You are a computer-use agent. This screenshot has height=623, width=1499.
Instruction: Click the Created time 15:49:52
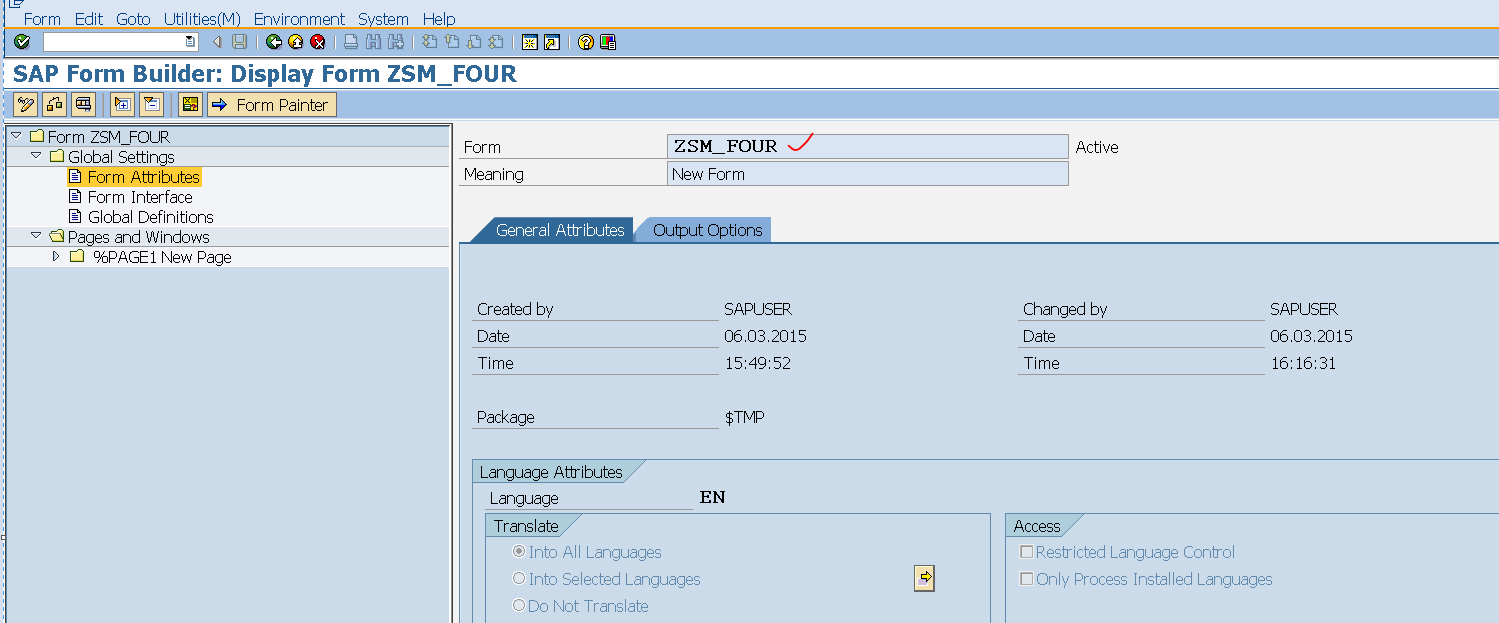[x=757, y=363]
